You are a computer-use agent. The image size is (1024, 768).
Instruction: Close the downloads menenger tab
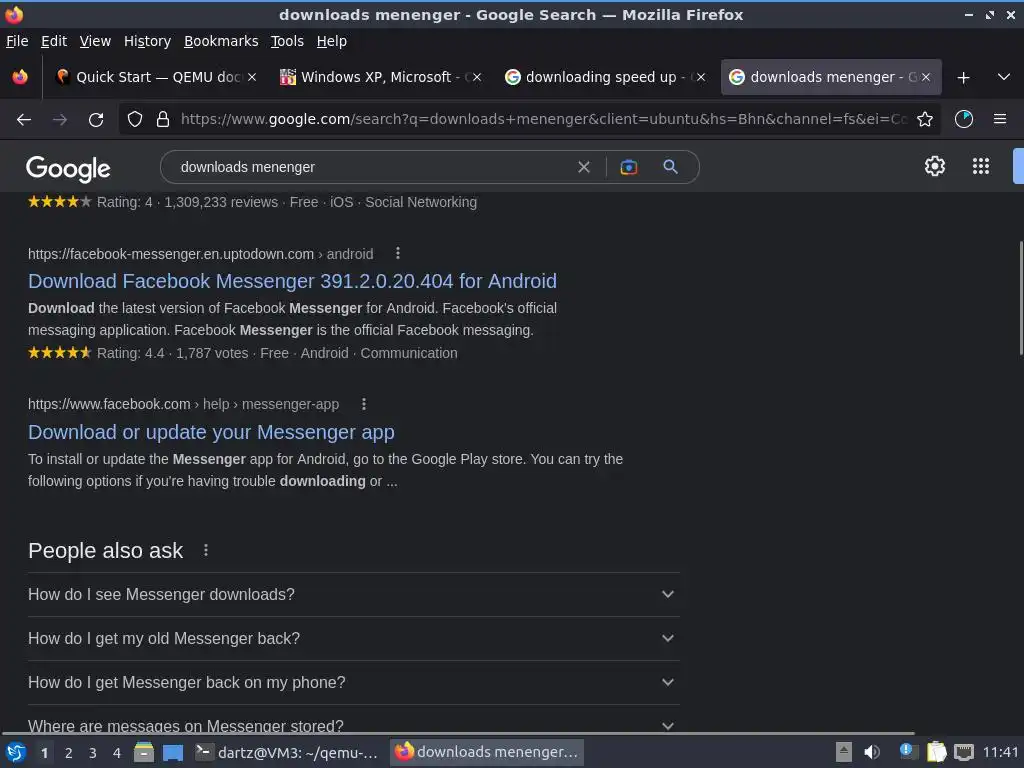pyautogui.click(x=926, y=77)
